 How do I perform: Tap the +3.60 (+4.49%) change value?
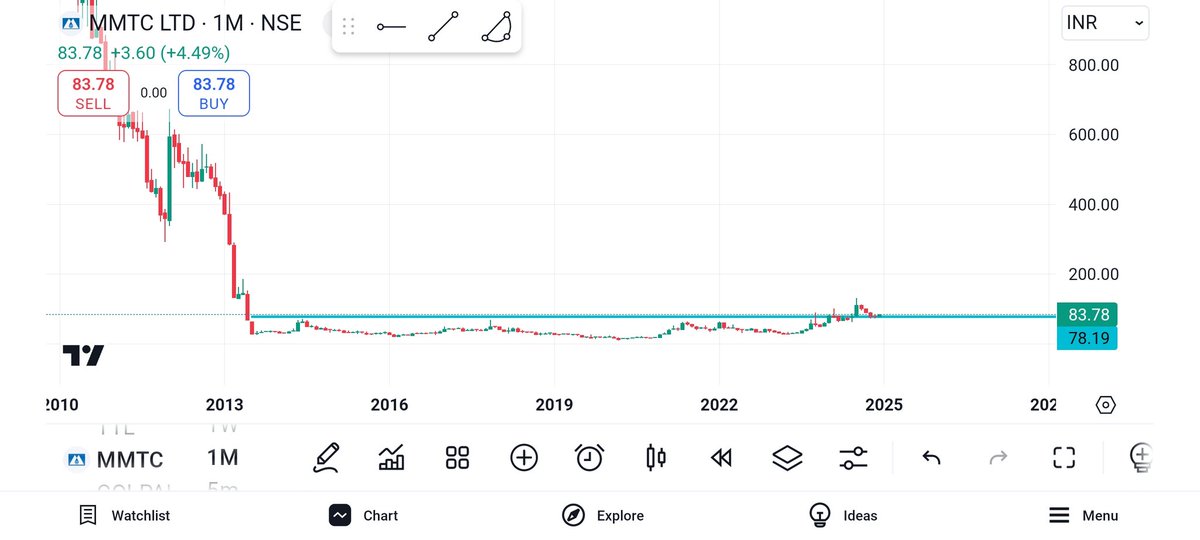tap(169, 53)
